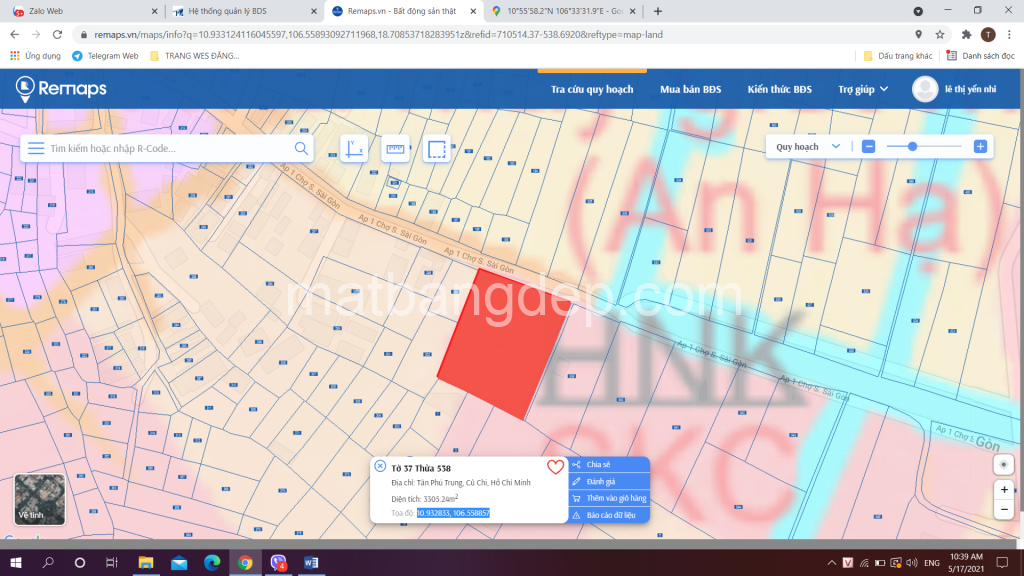Click Thêm vào giỏ hàng button
The width and height of the screenshot is (1024, 576).
609,498
